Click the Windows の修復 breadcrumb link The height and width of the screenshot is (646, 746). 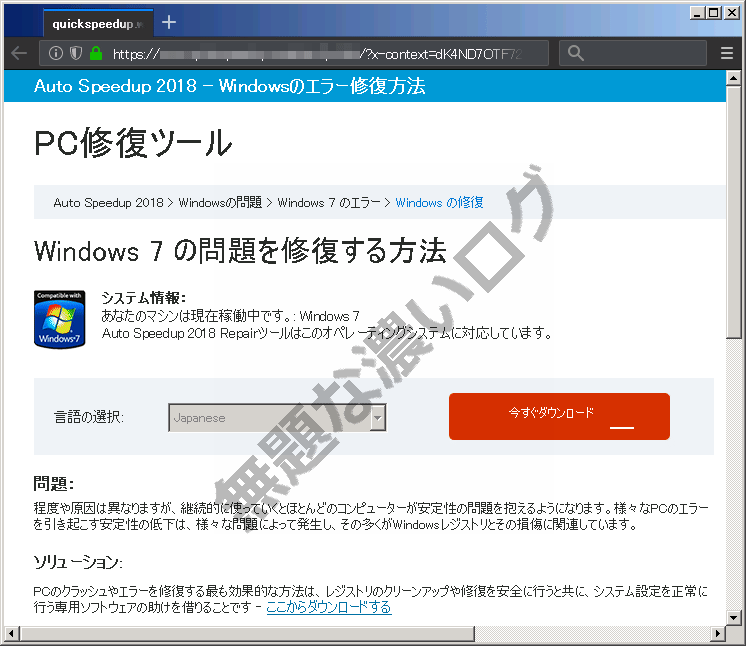click(x=439, y=203)
